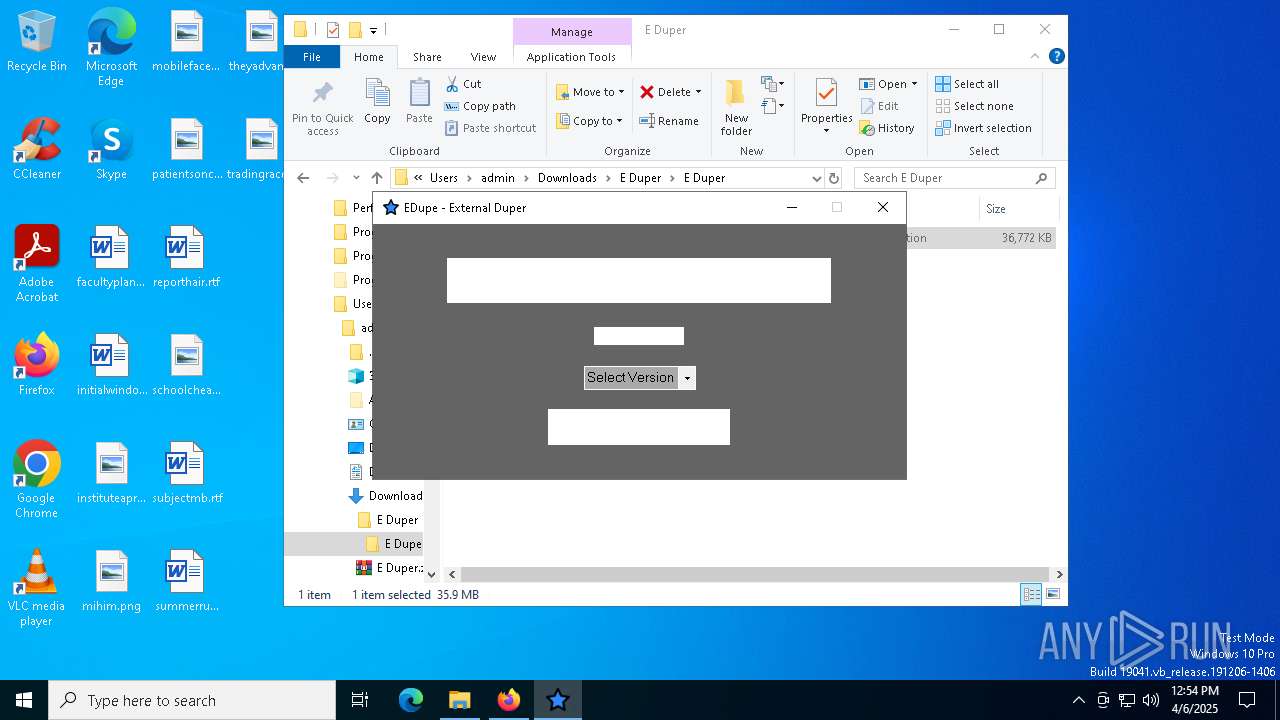Click Select all in ribbon
This screenshot has height=720, width=1280.
click(x=967, y=84)
